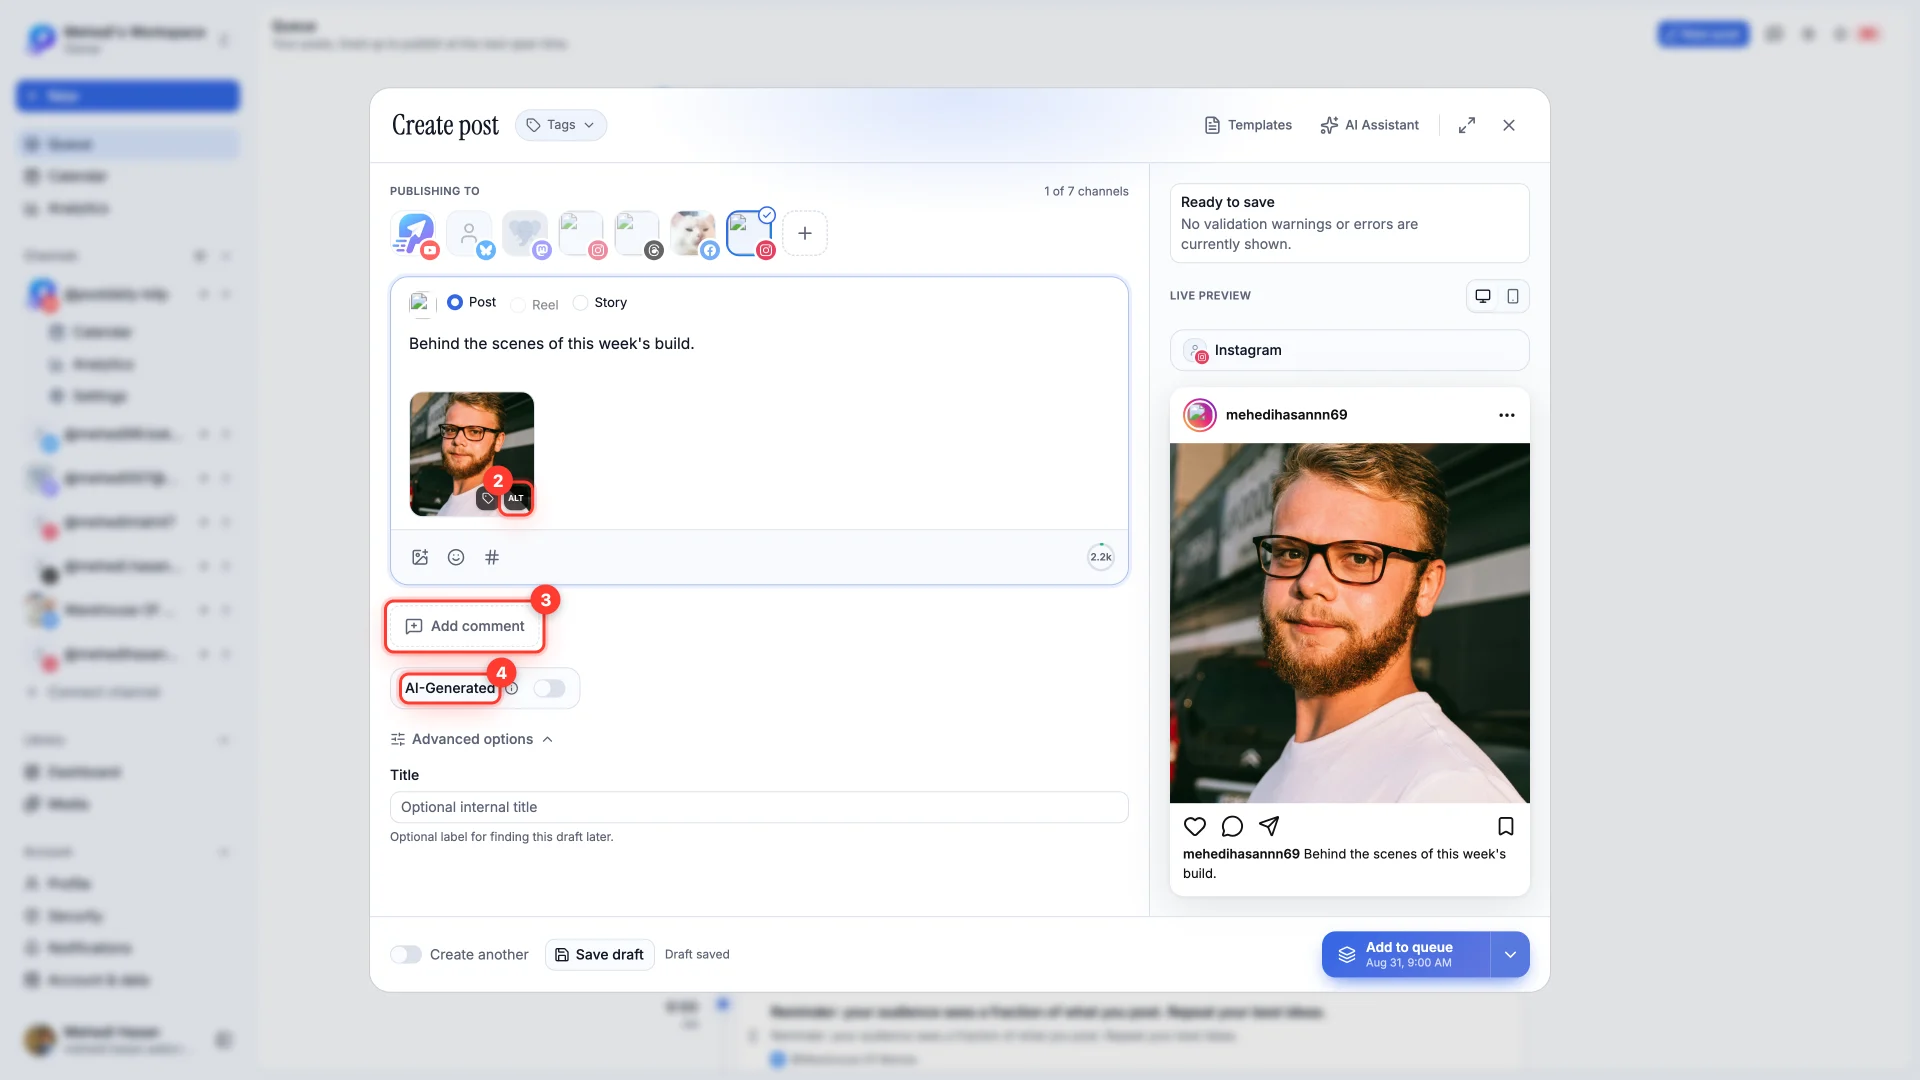Click the uploaded photo thumbnail in editor

click(x=472, y=454)
